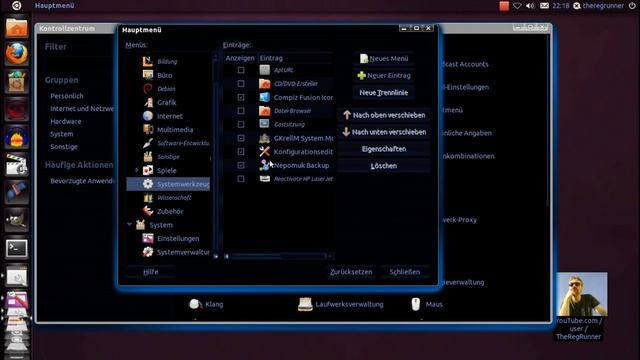Click the Hilfe button
This screenshot has height=360, width=640.
(x=151, y=272)
